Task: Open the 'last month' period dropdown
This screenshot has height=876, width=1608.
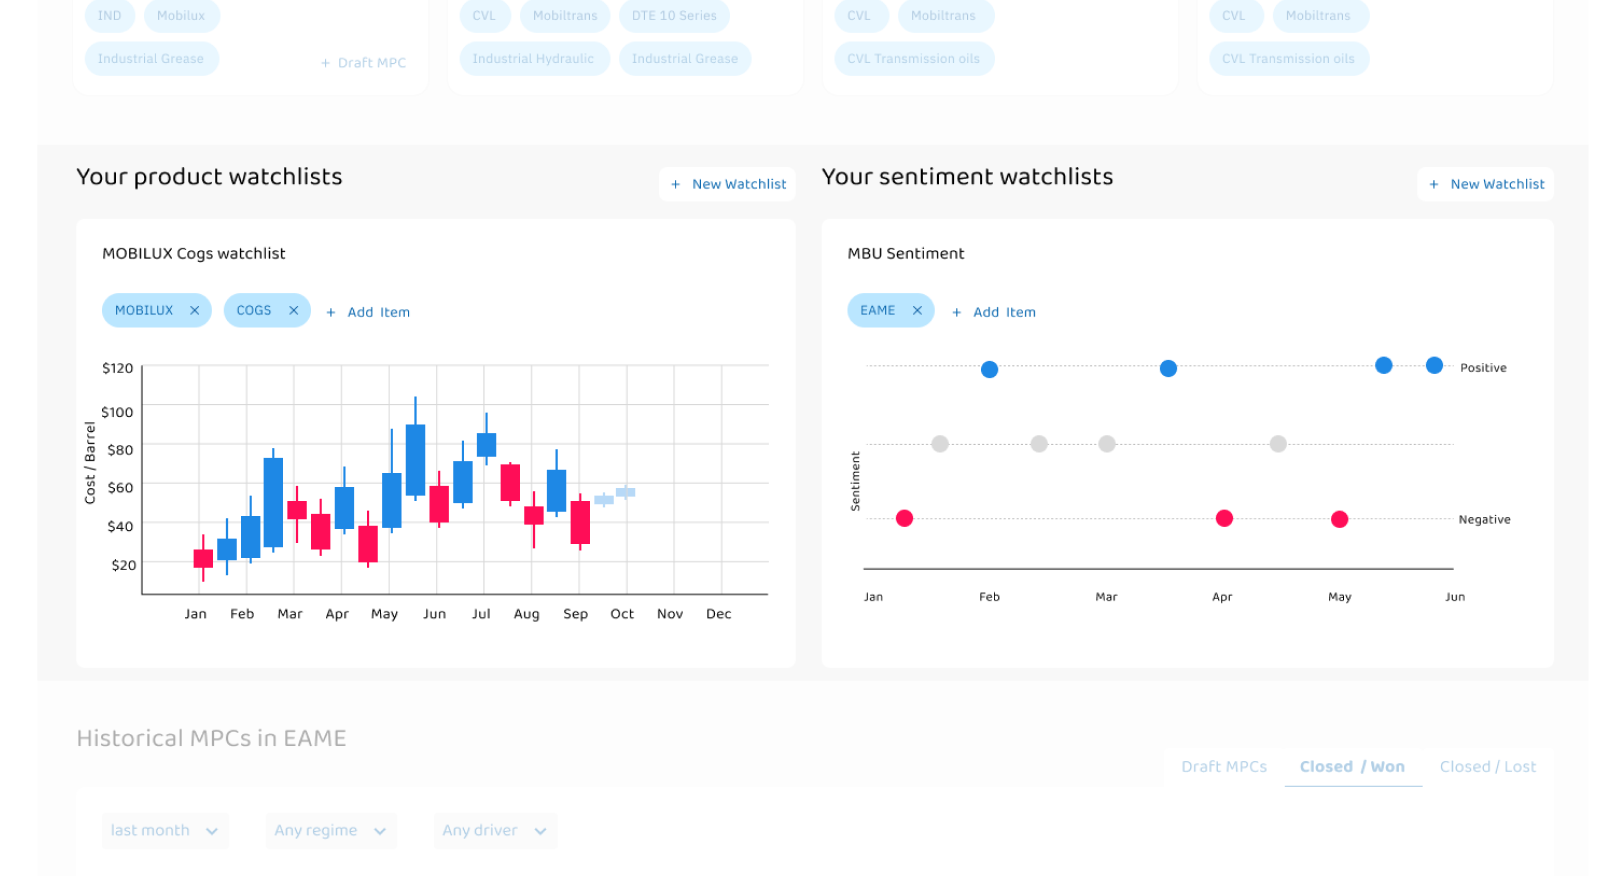Action: [165, 831]
